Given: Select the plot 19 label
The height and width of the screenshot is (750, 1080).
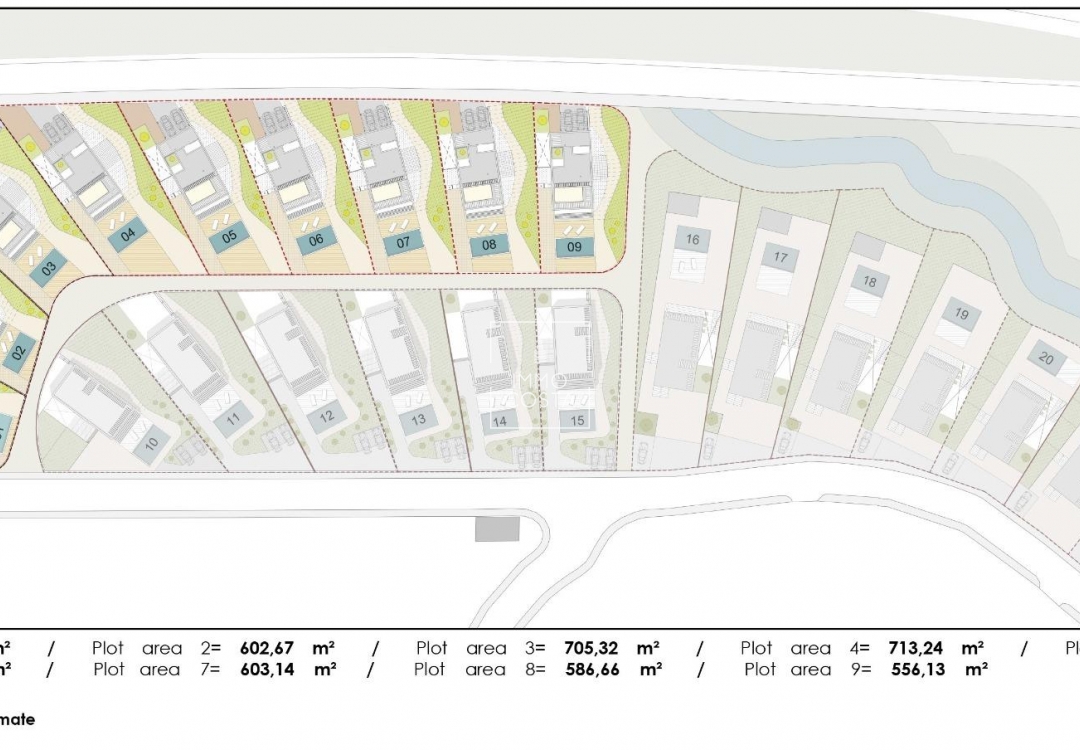Looking at the screenshot, I should point(961,314).
